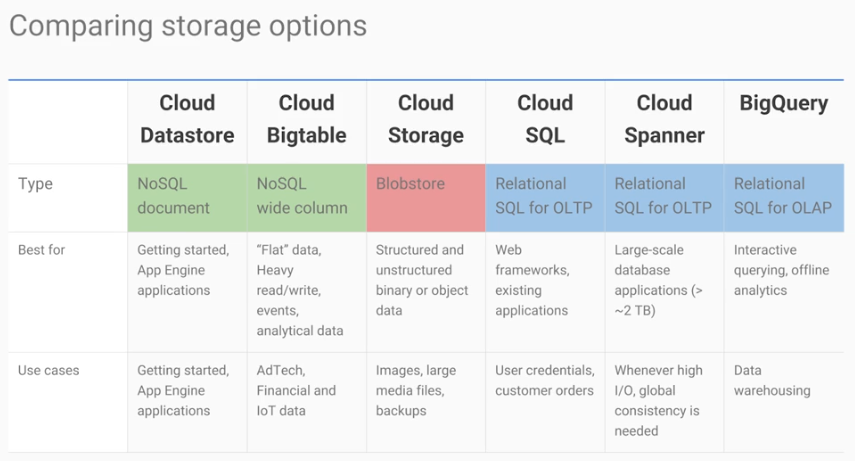Select the Cloud Datastore column header

coord(187,119)
